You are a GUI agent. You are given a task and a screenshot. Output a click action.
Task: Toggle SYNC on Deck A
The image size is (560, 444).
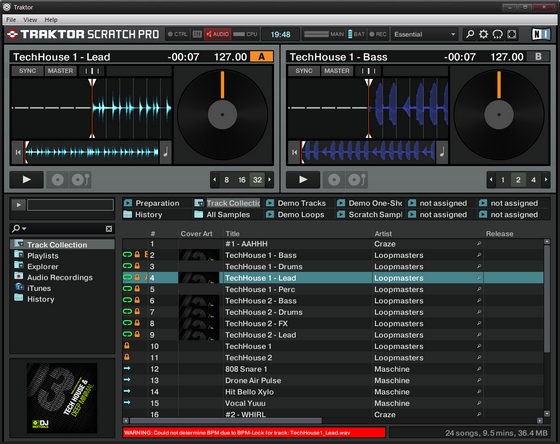(27, 71)
